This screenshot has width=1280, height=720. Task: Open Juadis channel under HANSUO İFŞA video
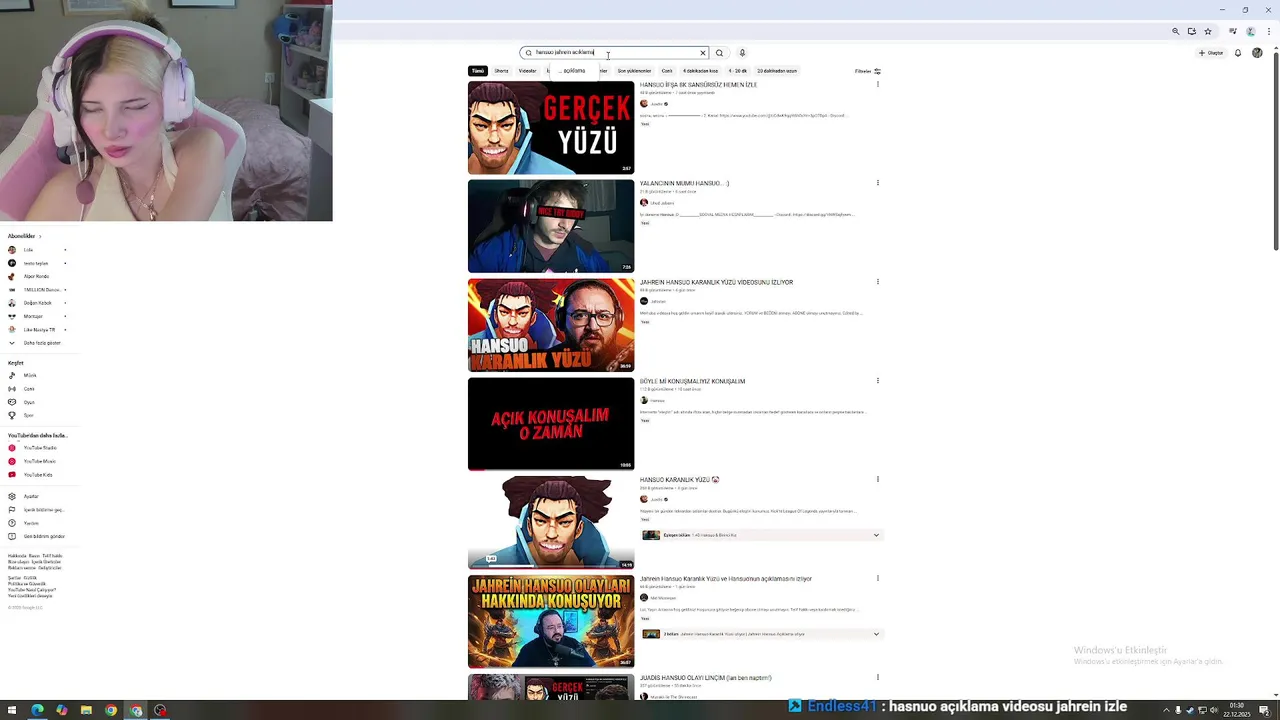[656, 104]
